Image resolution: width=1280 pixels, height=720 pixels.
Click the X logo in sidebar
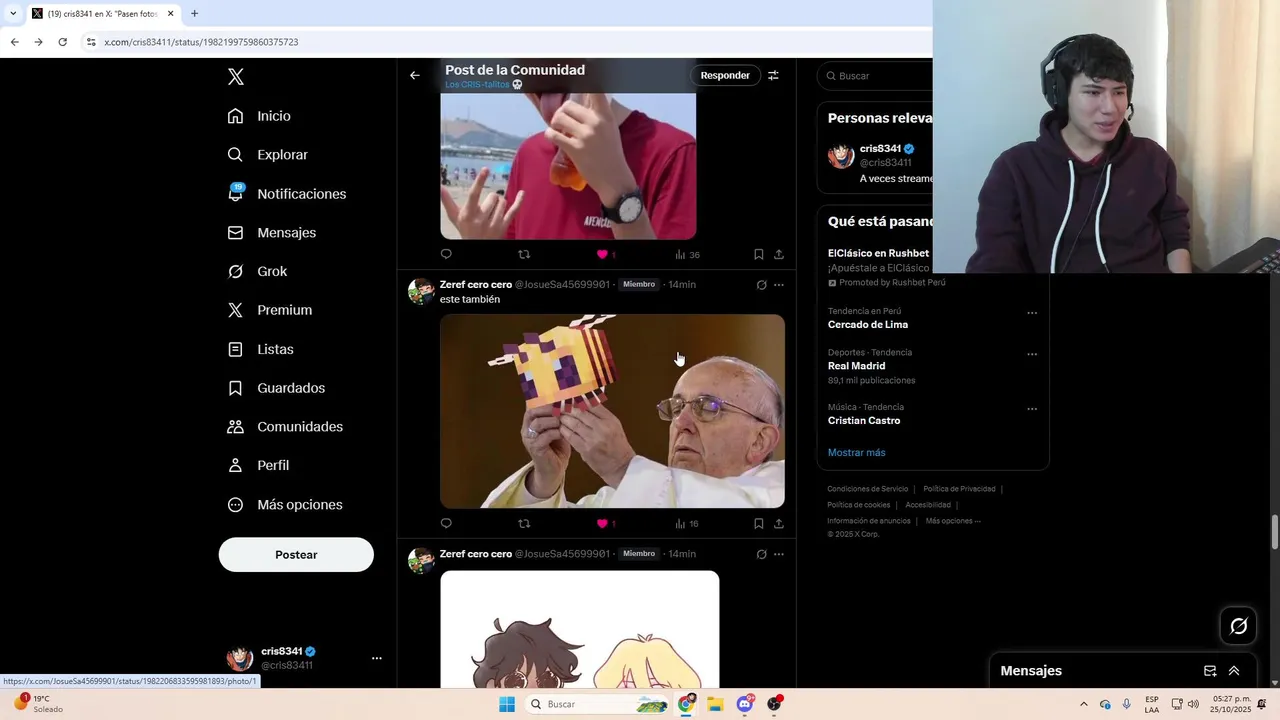[x=235, y=77]
